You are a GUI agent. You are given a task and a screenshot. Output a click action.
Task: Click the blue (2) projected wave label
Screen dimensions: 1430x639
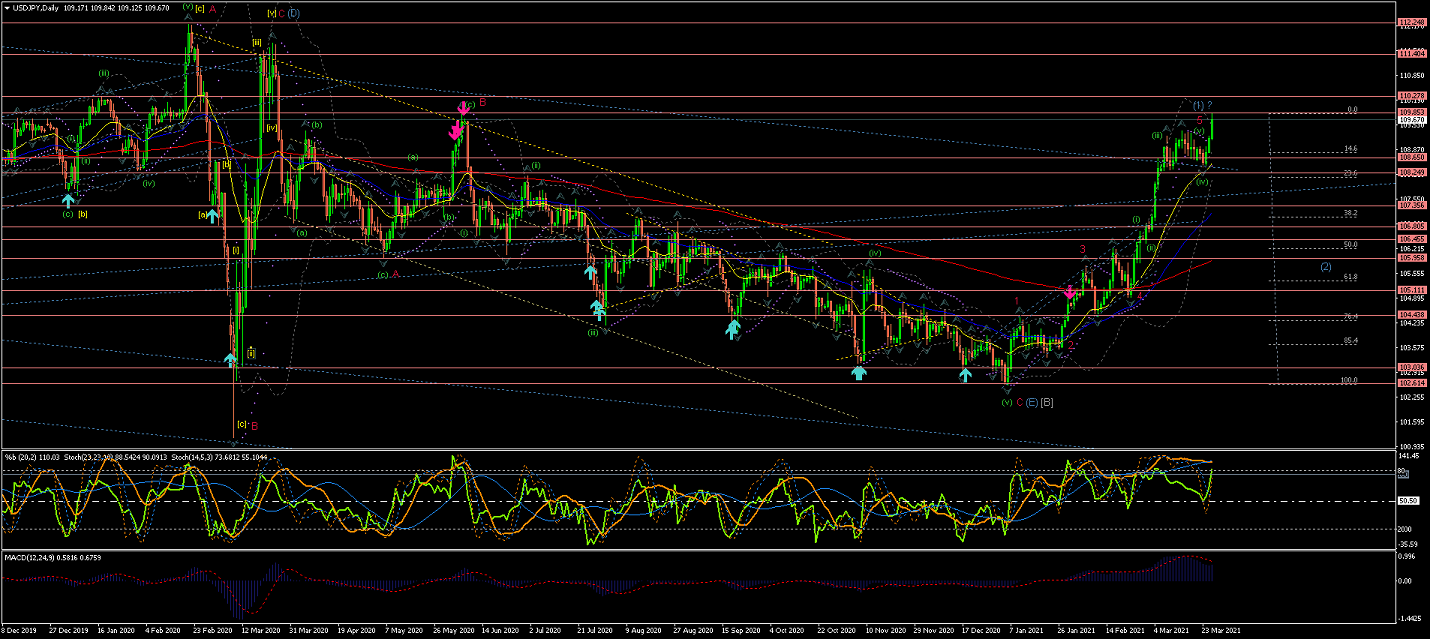click(1326, 267)
